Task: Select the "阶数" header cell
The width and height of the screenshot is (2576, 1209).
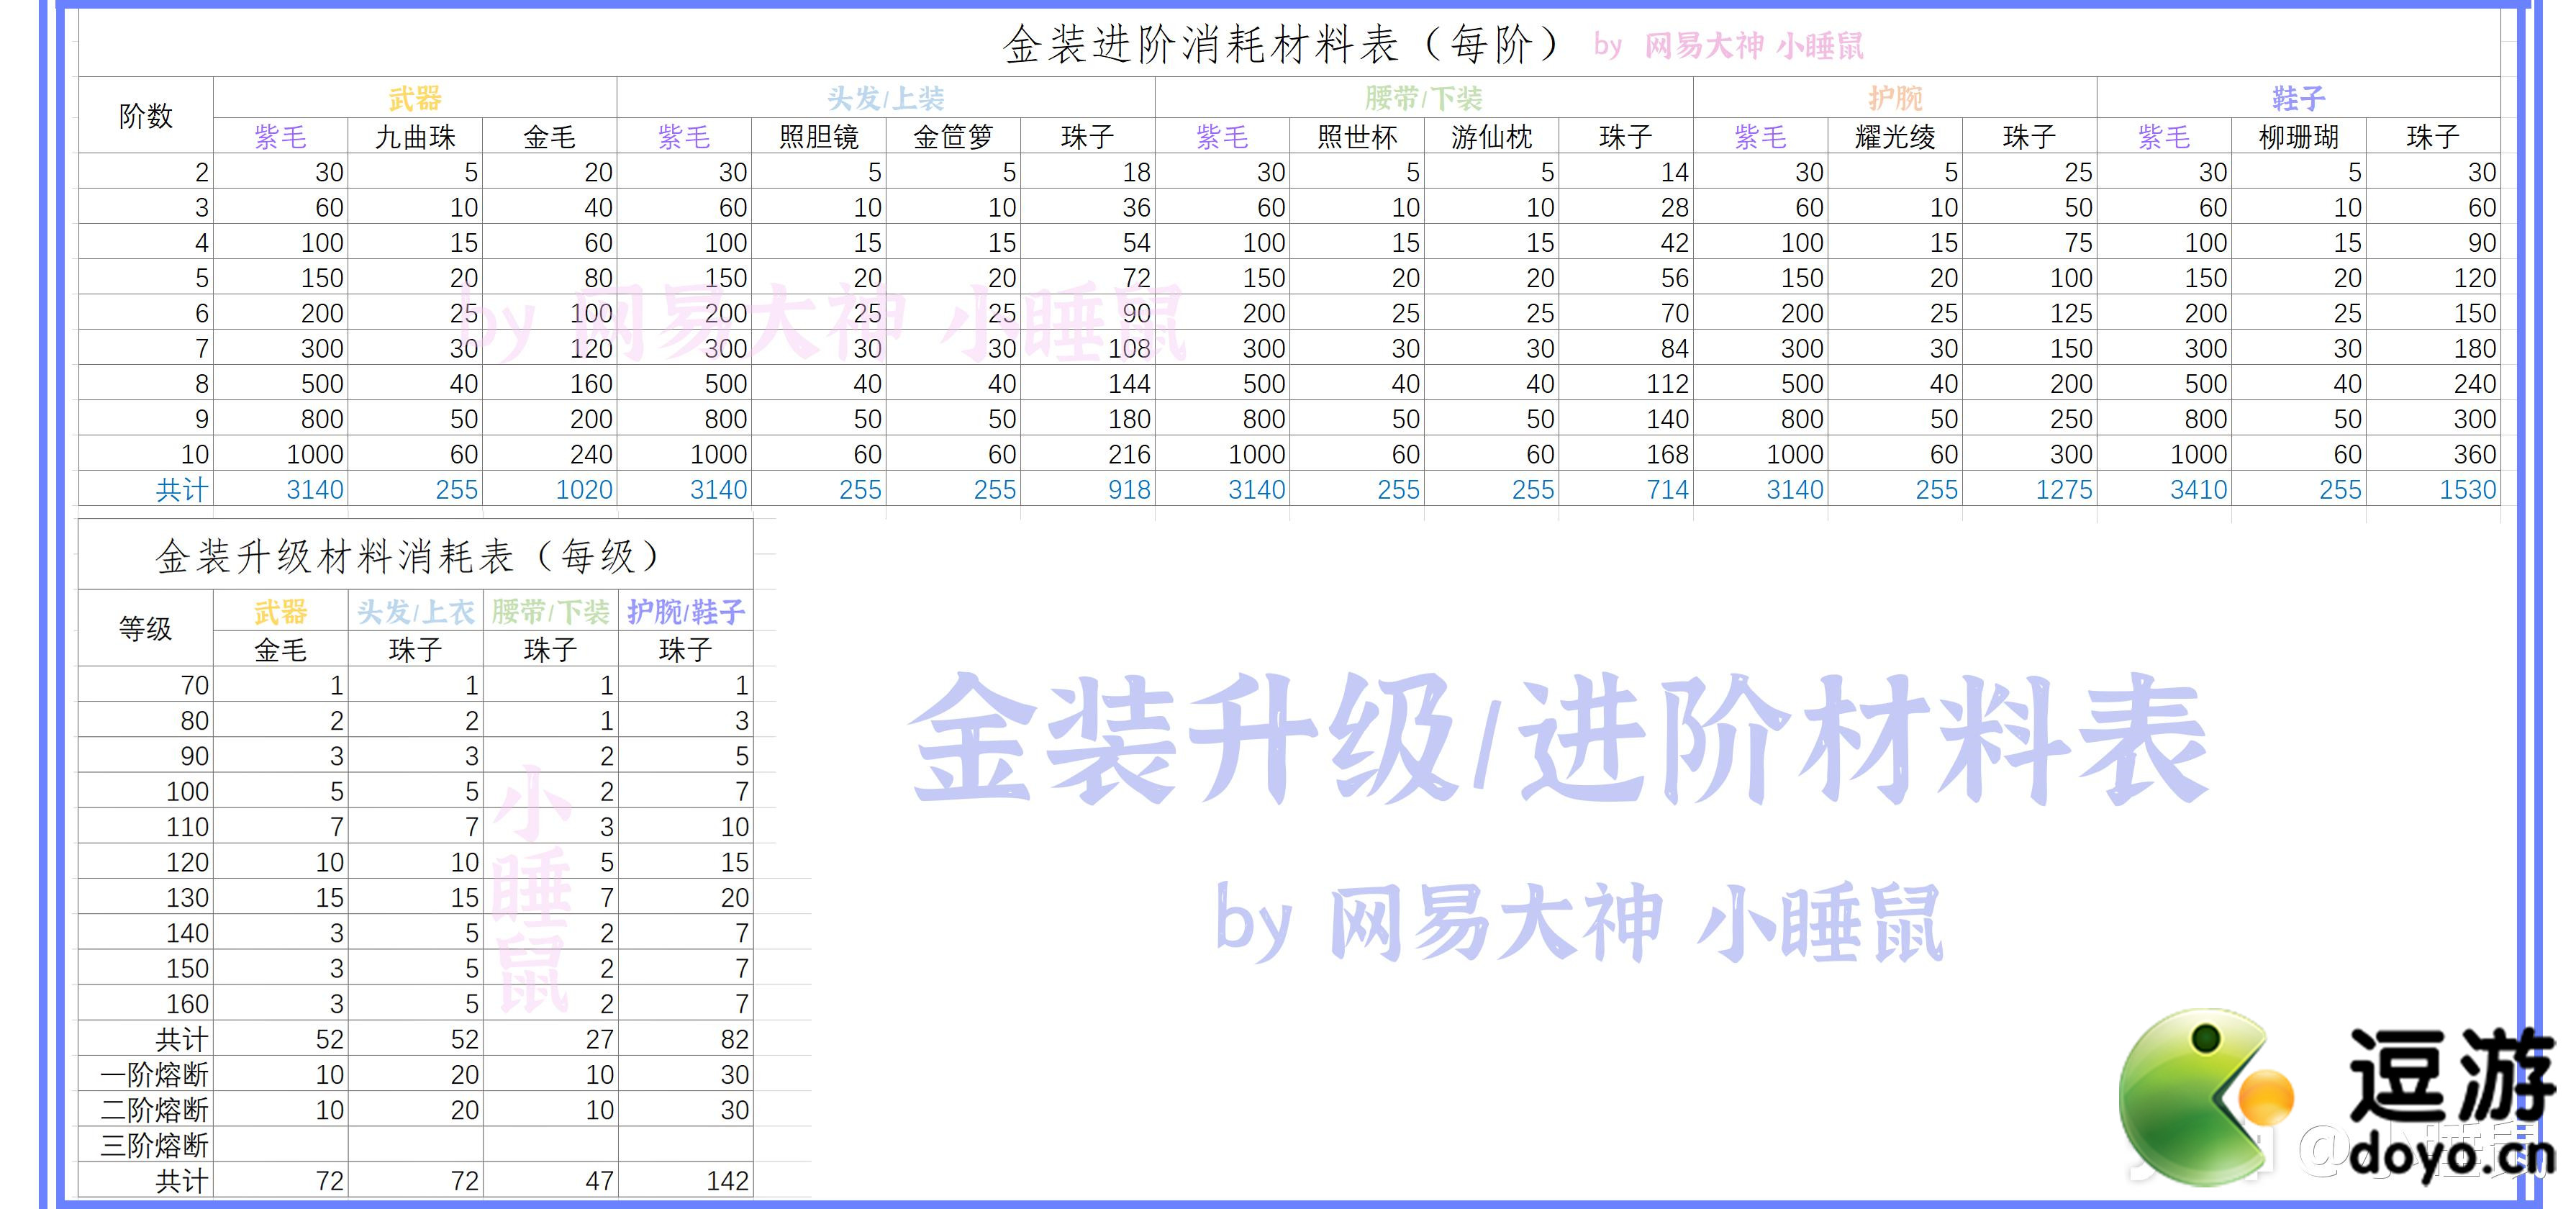Action: (x=146, y=116)
